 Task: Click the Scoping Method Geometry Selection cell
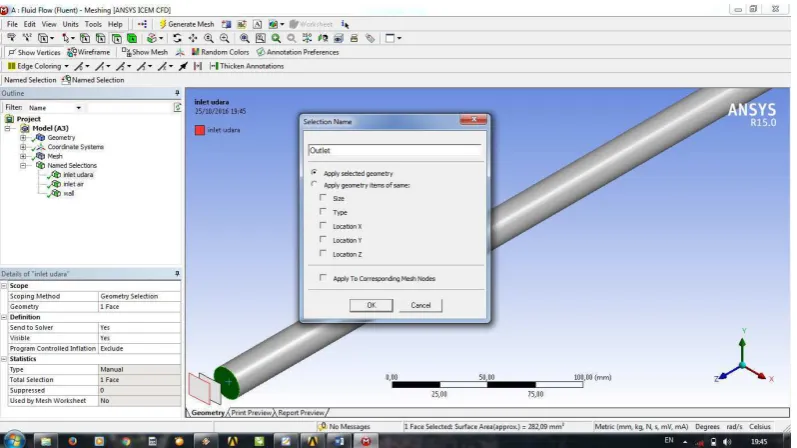click(x=139, y=296)
